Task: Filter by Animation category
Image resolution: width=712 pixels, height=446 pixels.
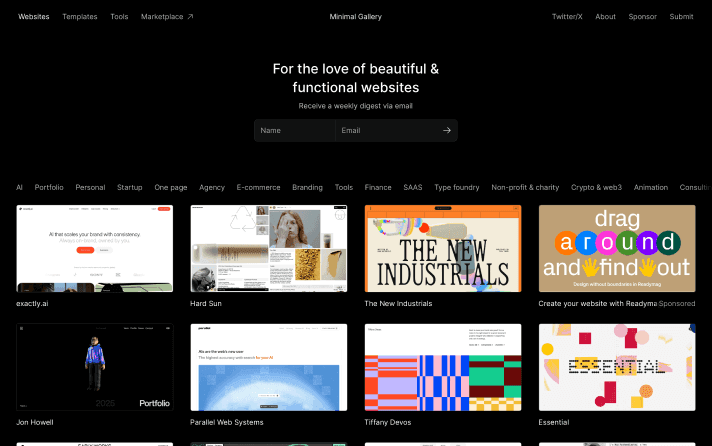Action: (651, 188)
